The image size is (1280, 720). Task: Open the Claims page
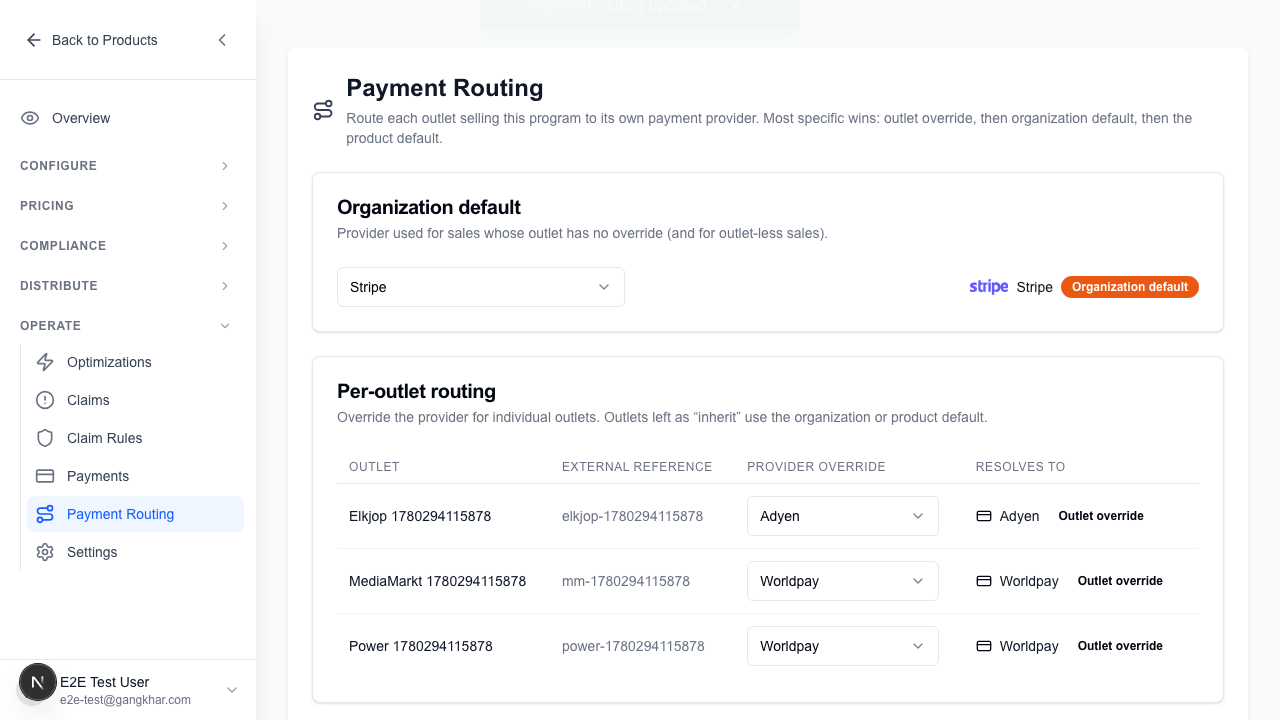pyautogui.click(x=136, y=400)
